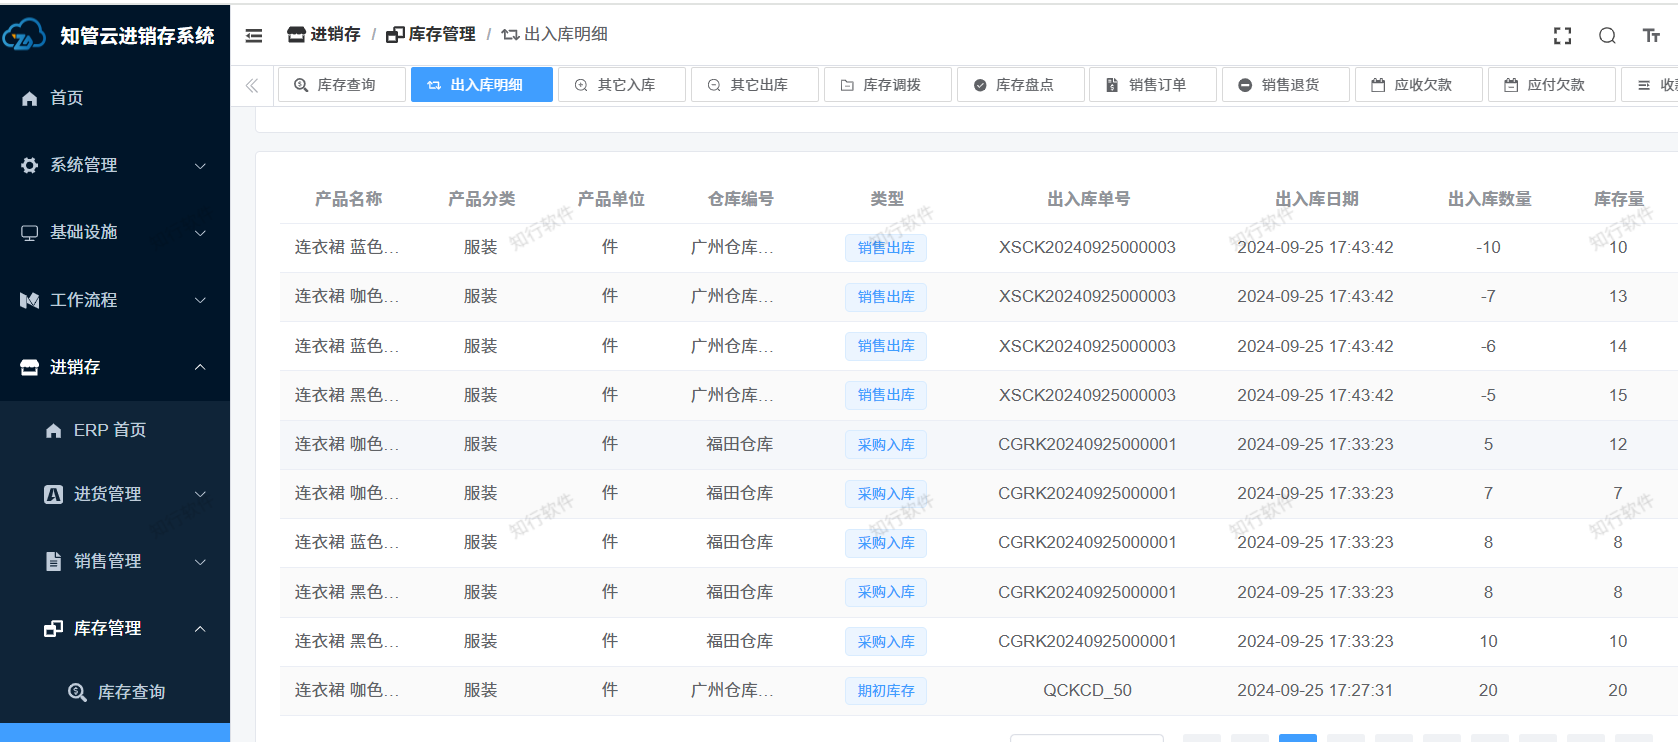Collapse the 进销存 sidebar section
Screen dimensions: 1678x742
114,367
